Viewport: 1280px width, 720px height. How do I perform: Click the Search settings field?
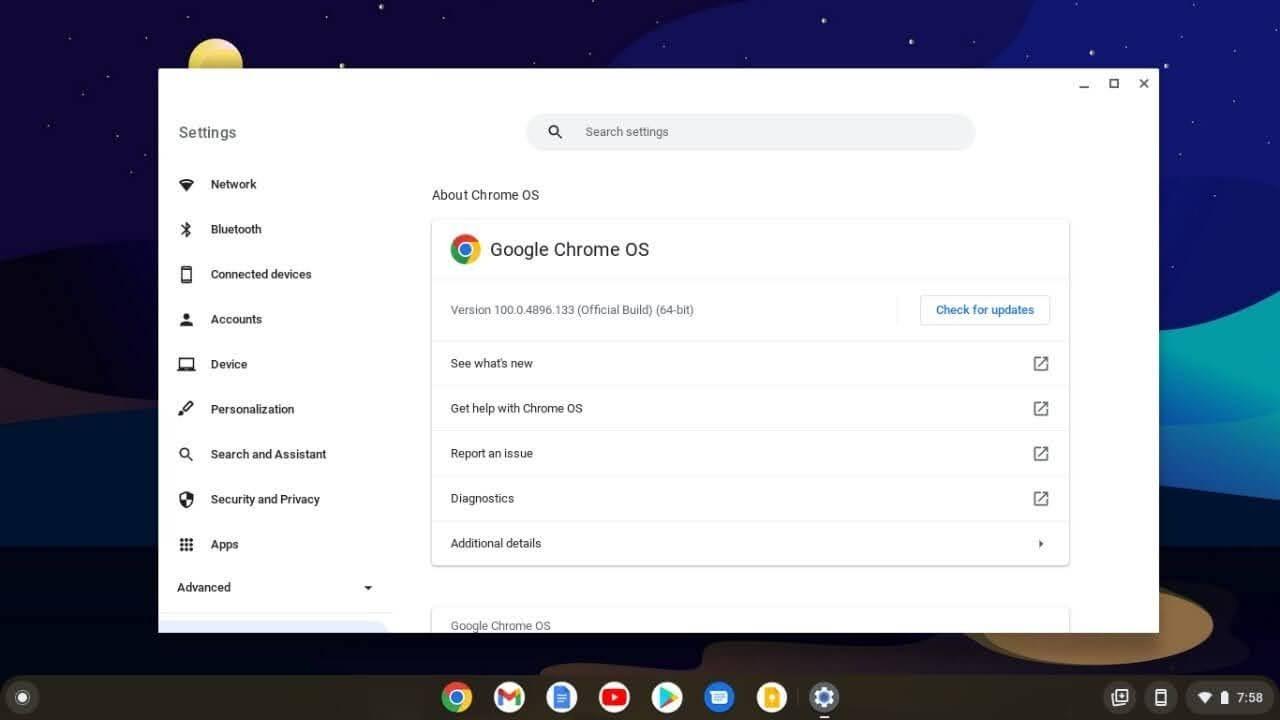[x=750, y=132]
